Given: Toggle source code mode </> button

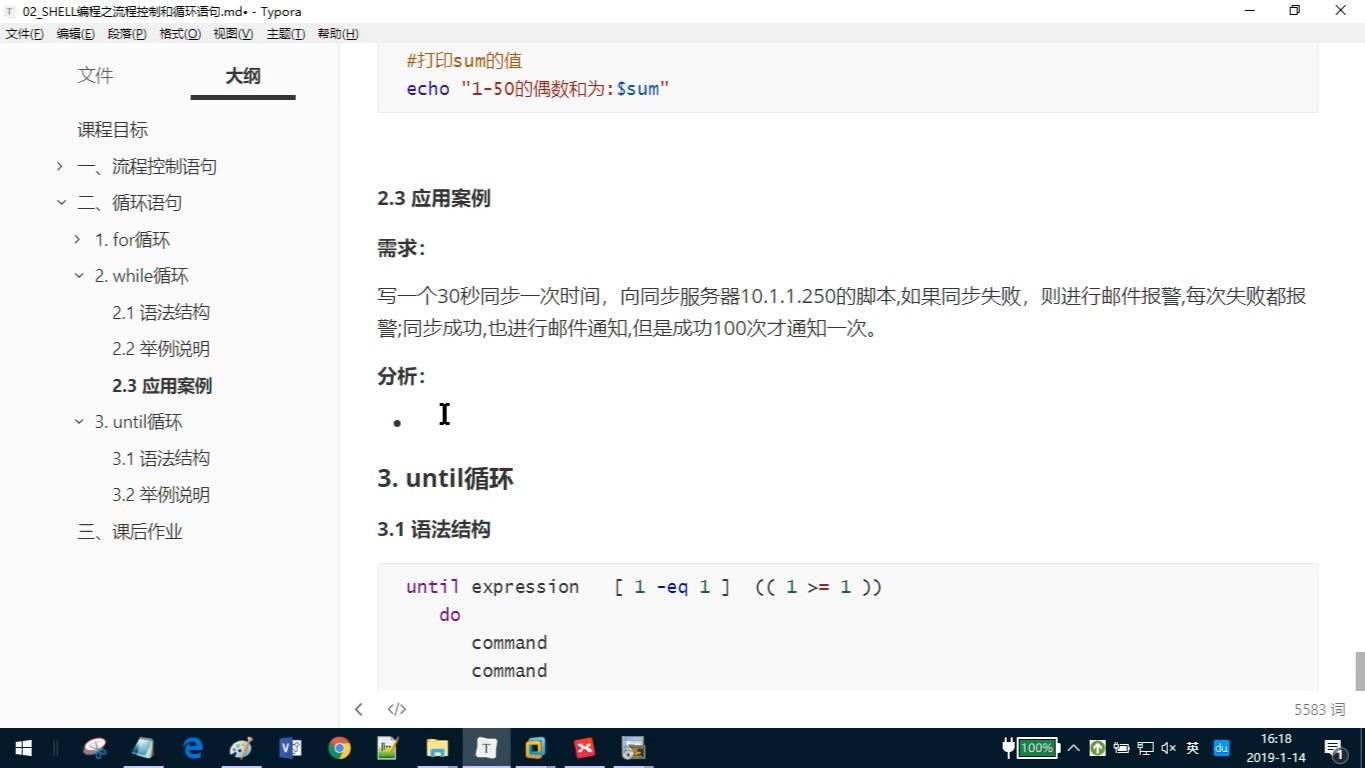Looking at the screenshot, I should coord(397,709).
